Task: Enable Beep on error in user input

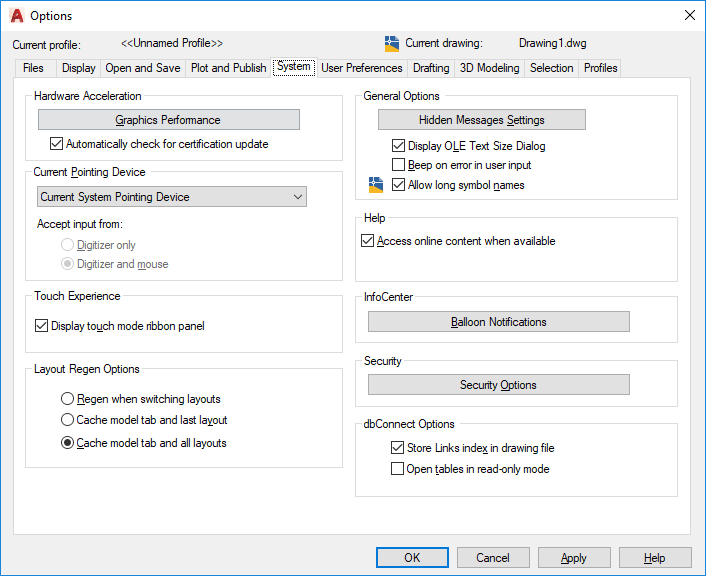Action: pos(399,165)
